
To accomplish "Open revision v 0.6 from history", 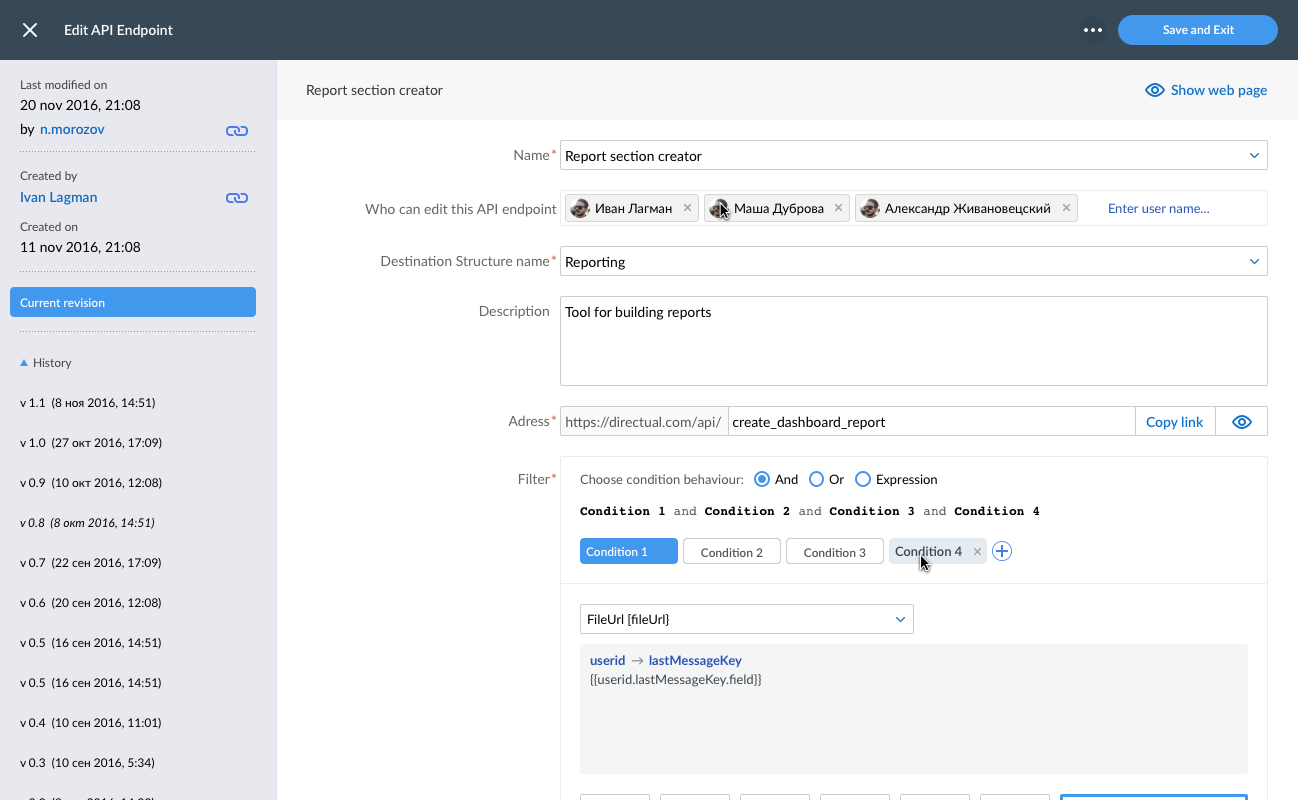I will click(x=91, y=603).
